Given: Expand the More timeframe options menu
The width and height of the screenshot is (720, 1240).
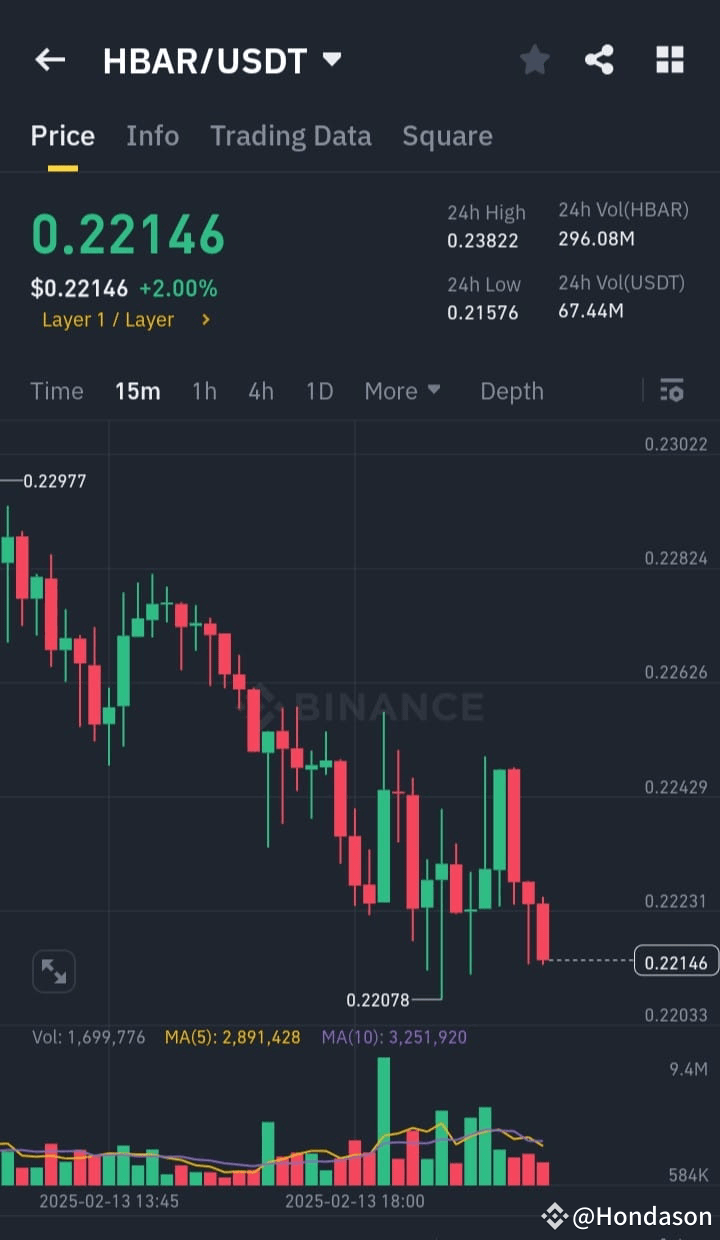Looking at the screenshot, I should (x=403, y=391).
